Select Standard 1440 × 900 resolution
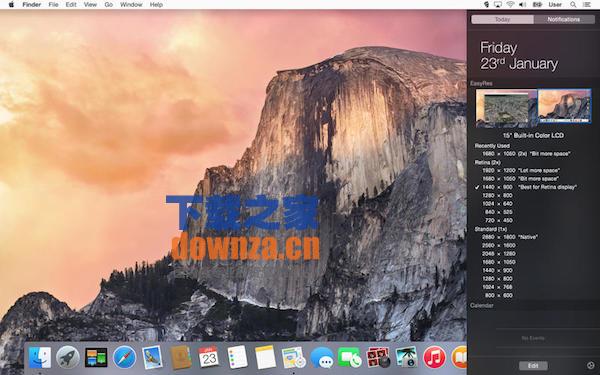 (x=497, y=271)
